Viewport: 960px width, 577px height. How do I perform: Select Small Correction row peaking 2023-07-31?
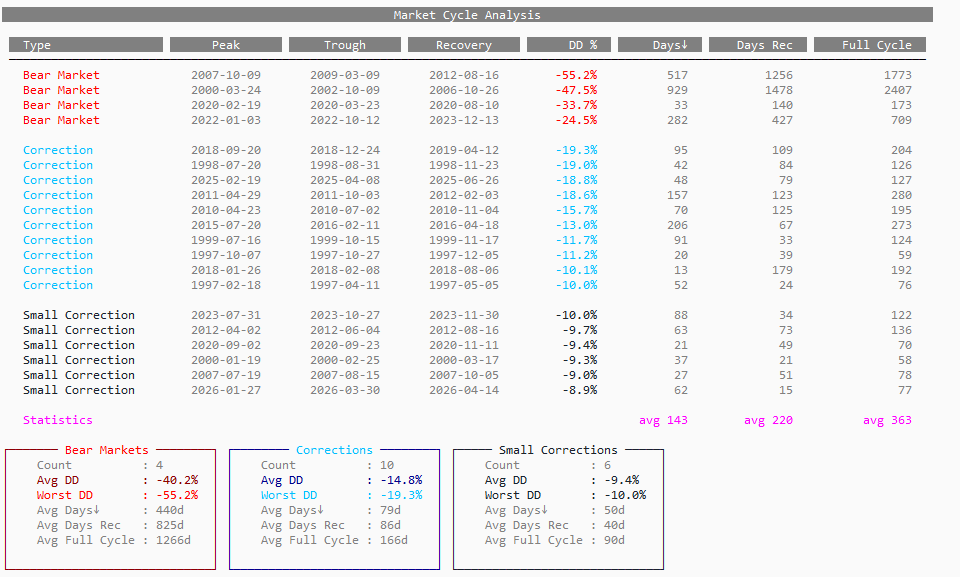tap(467, 315)
